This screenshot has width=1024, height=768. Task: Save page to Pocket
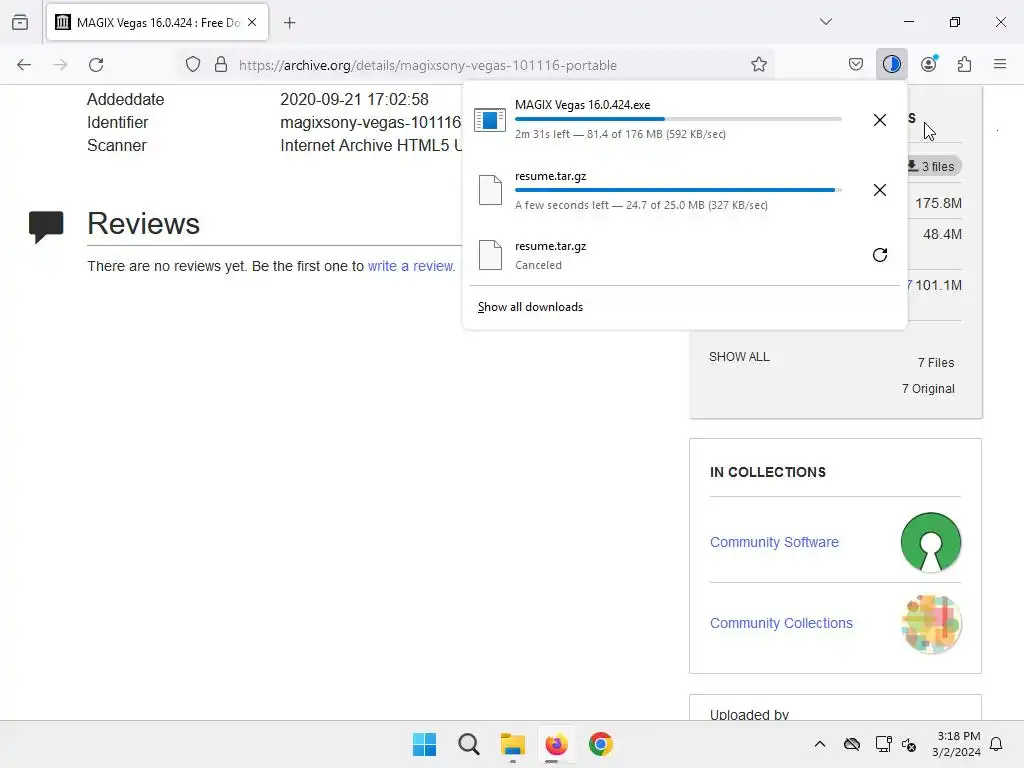coord(856,64)
